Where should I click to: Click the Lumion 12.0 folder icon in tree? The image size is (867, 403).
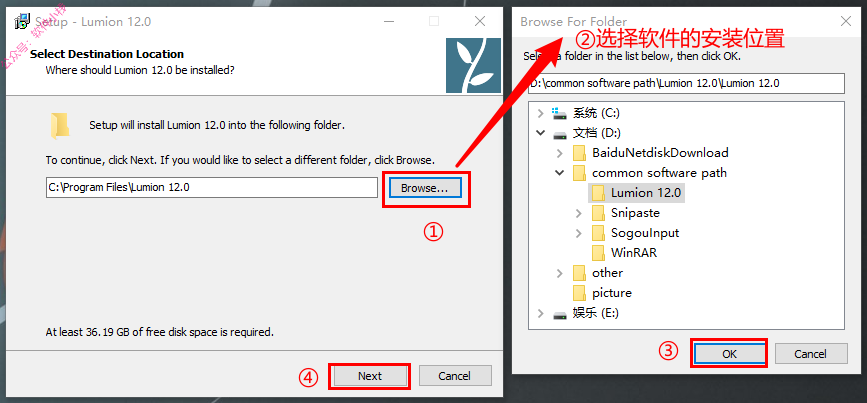598,192
